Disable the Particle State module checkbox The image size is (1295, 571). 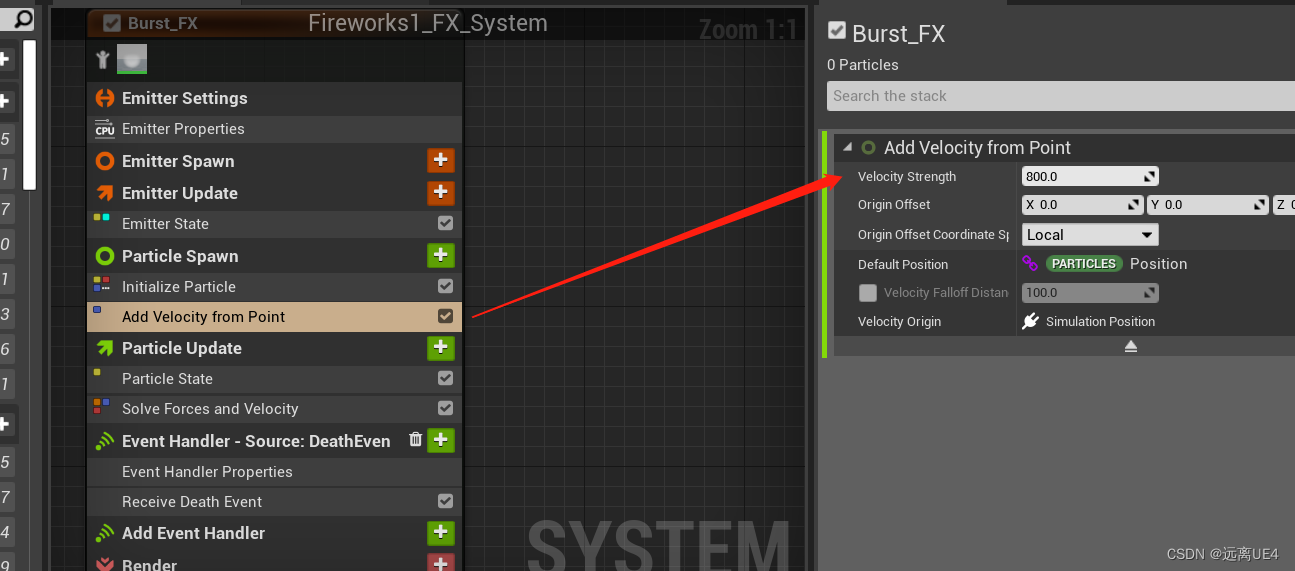[445, 378]
